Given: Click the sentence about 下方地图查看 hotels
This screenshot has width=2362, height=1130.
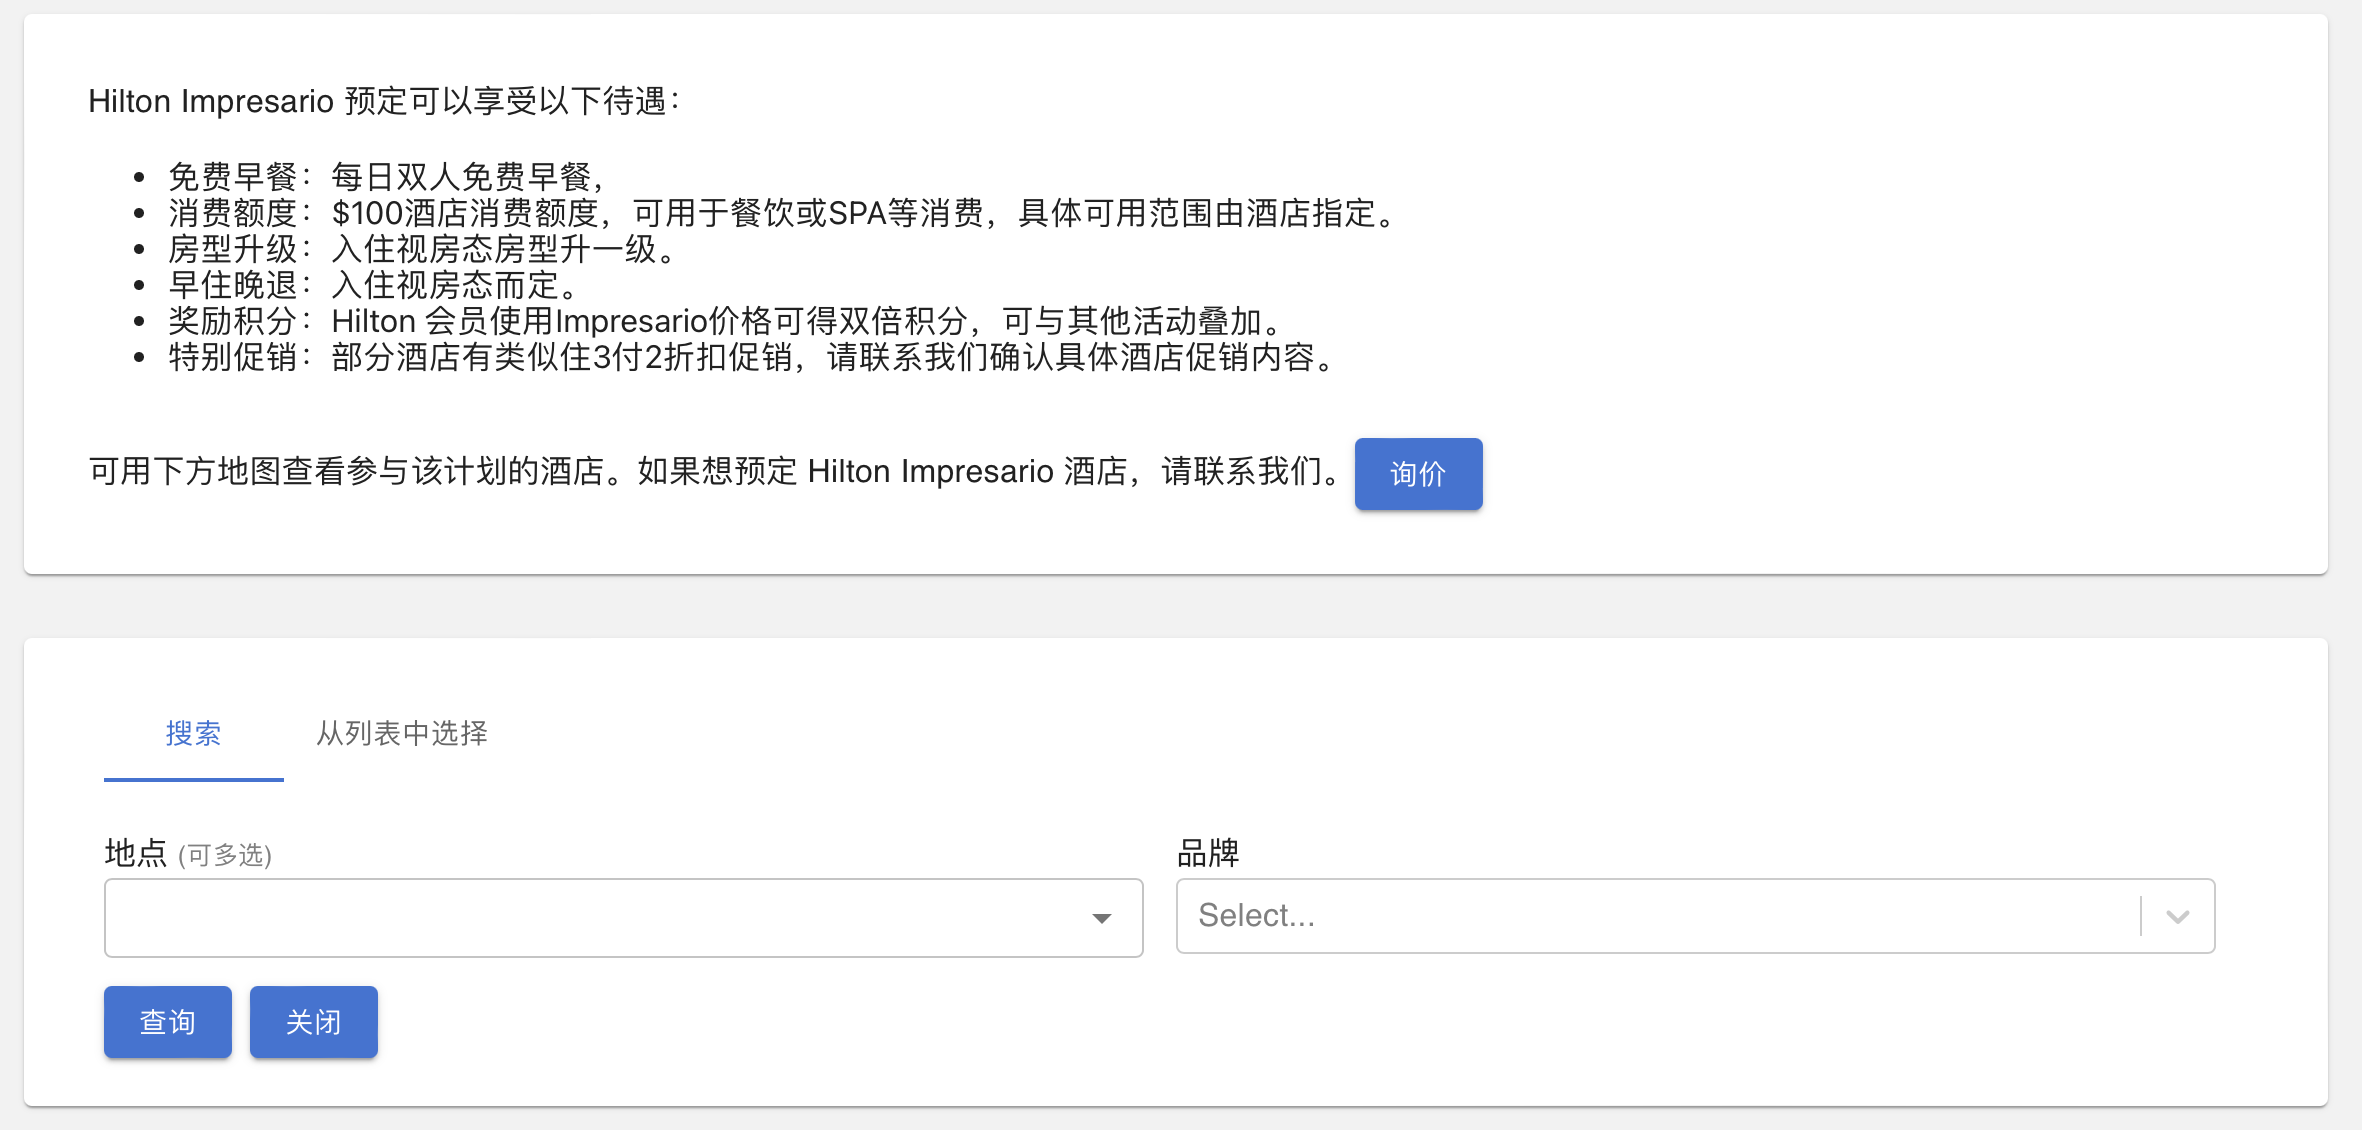Looking at the screenshot, I should coord(714,471).
